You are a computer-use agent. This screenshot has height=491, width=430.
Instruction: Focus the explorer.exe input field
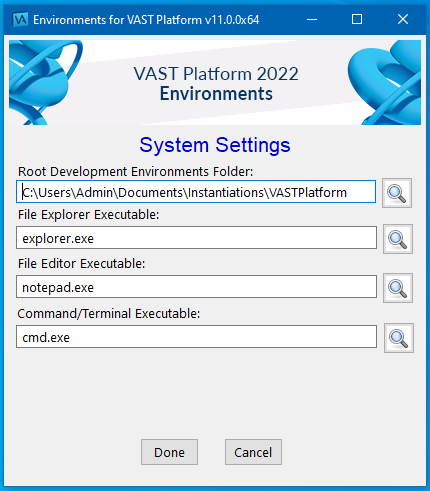pos(196,238)
